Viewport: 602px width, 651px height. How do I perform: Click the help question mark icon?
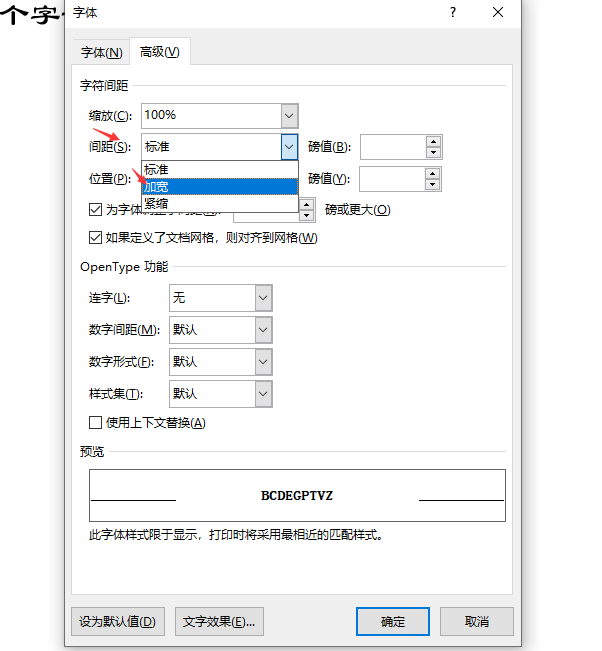[453, 12]
